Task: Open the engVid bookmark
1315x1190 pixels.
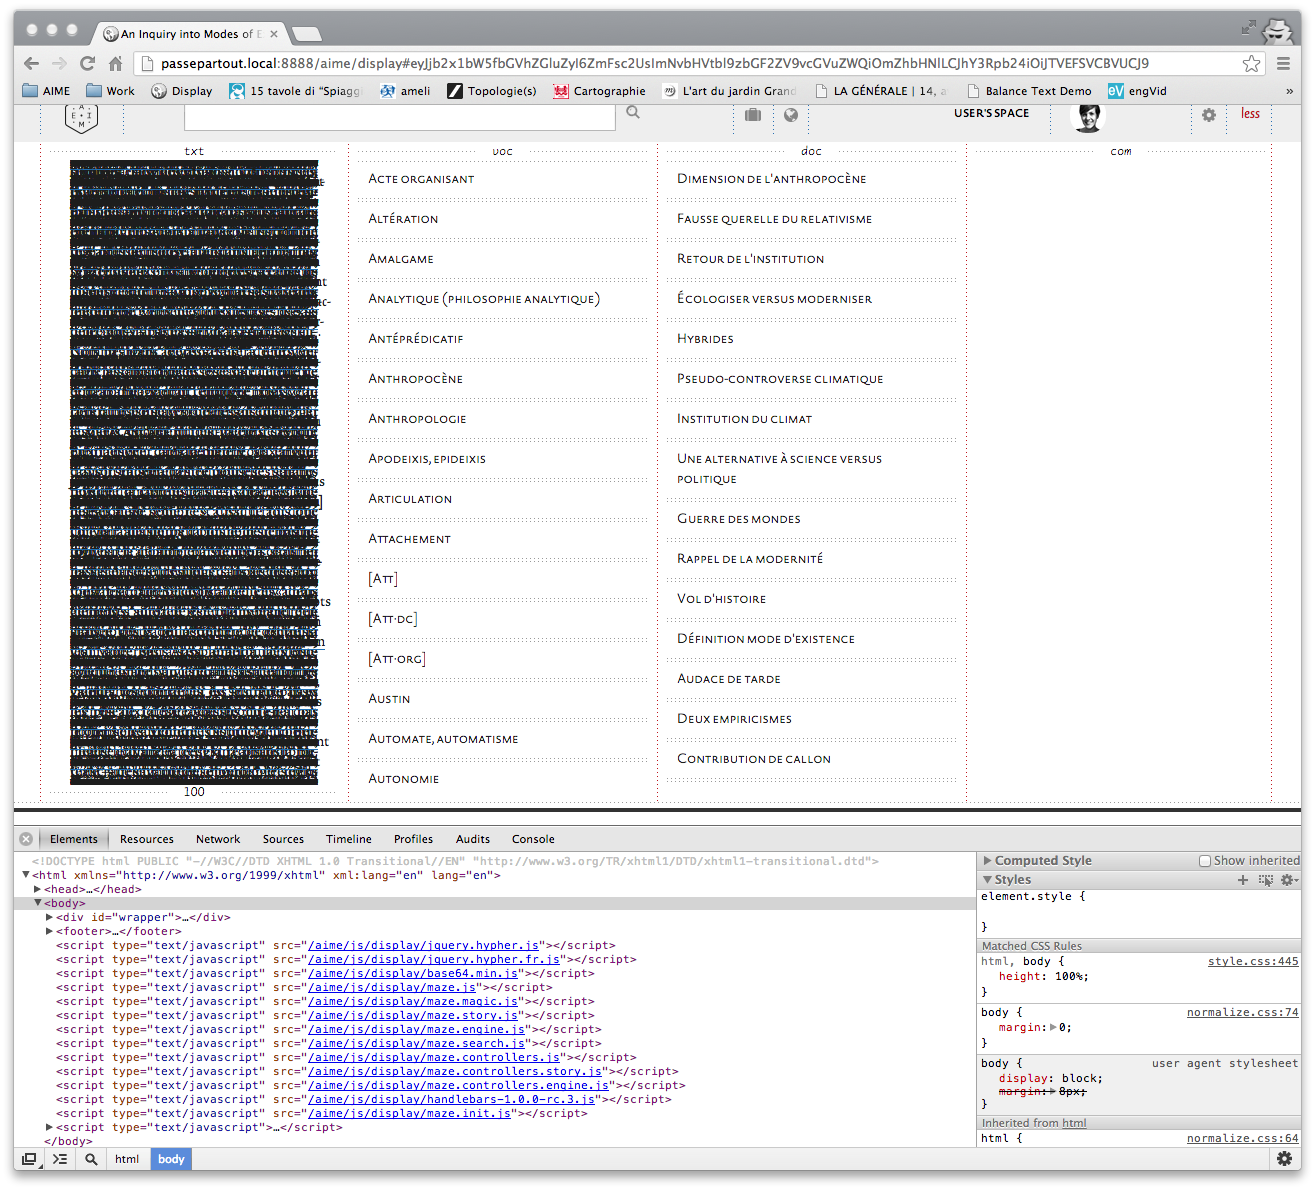Action: click(1137, 91)
